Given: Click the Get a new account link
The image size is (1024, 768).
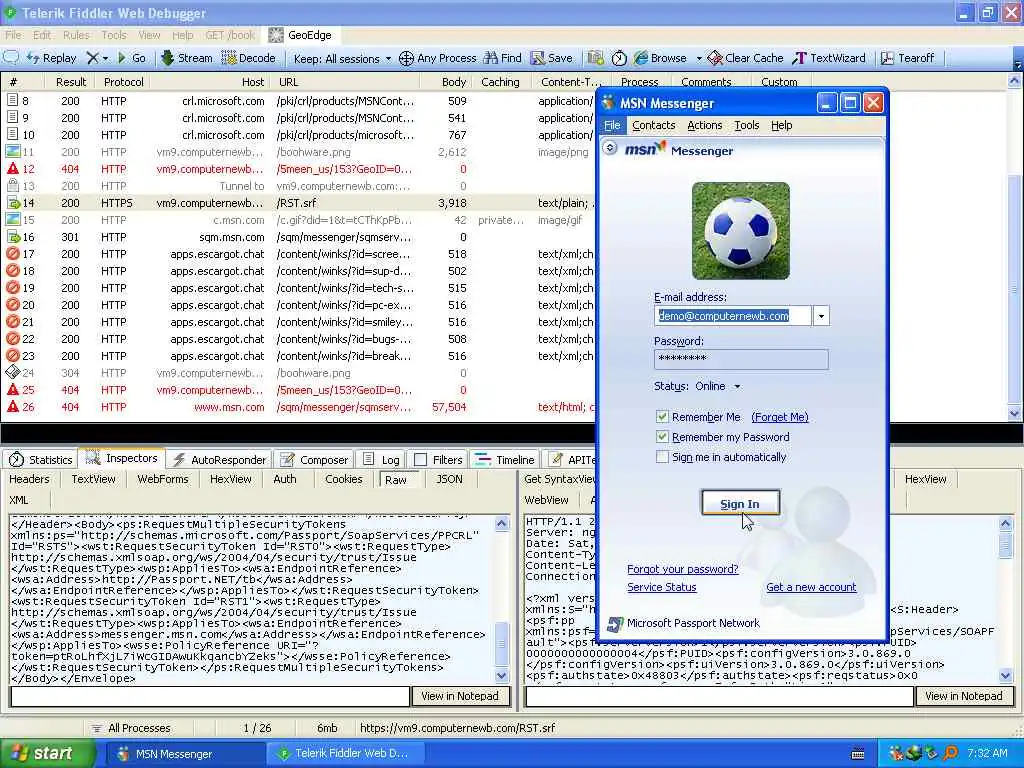Looking at the screenshot, I should tap(811, 587).
